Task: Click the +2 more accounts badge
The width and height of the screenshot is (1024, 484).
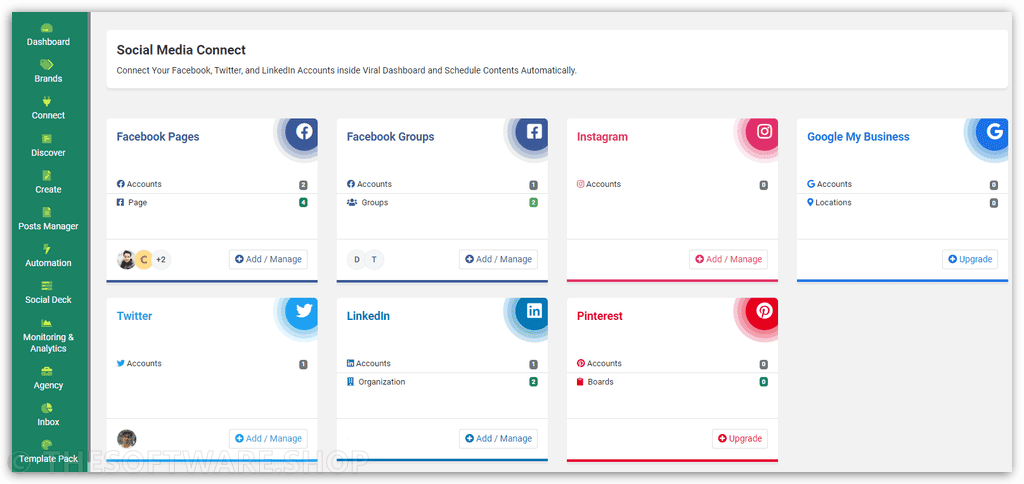Action: click(x=161, y=259)
